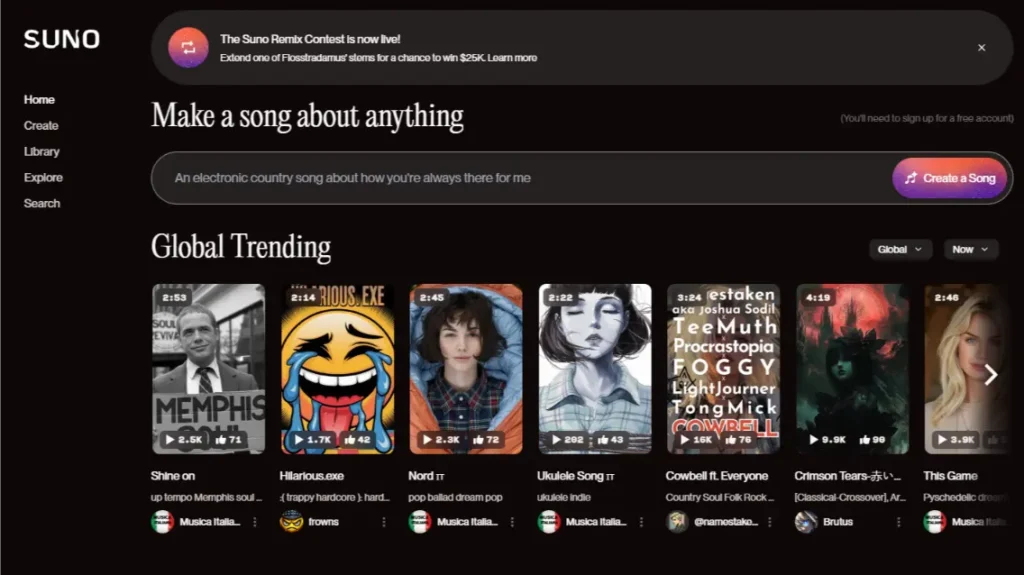The width and height of the screenshot is (1024, 575).
Task: Expand the Global region dropdown
Action: tap(900, 249)
